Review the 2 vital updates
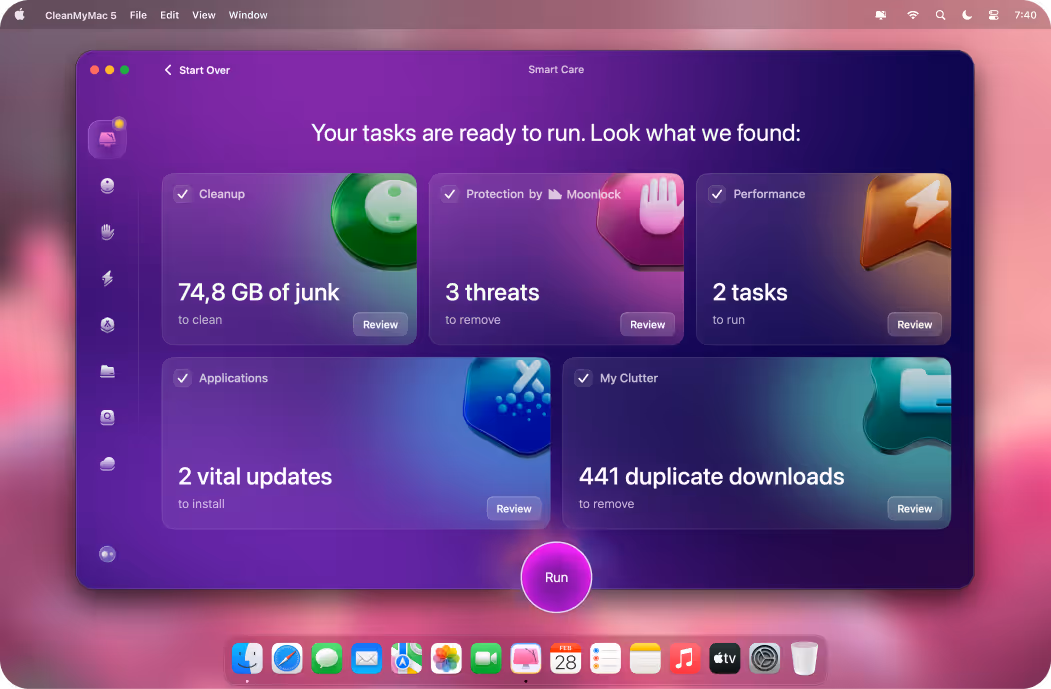1051x689 pixels. click(513, 509)
